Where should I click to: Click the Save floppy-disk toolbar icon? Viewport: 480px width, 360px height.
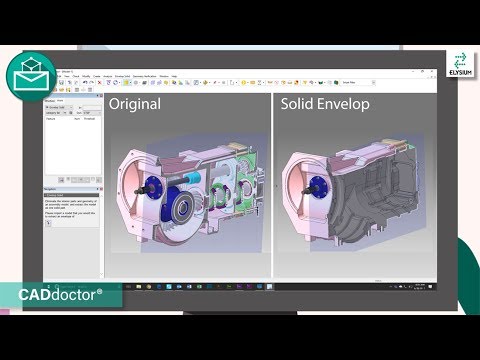pyautogui.click(x=61, y=83)
